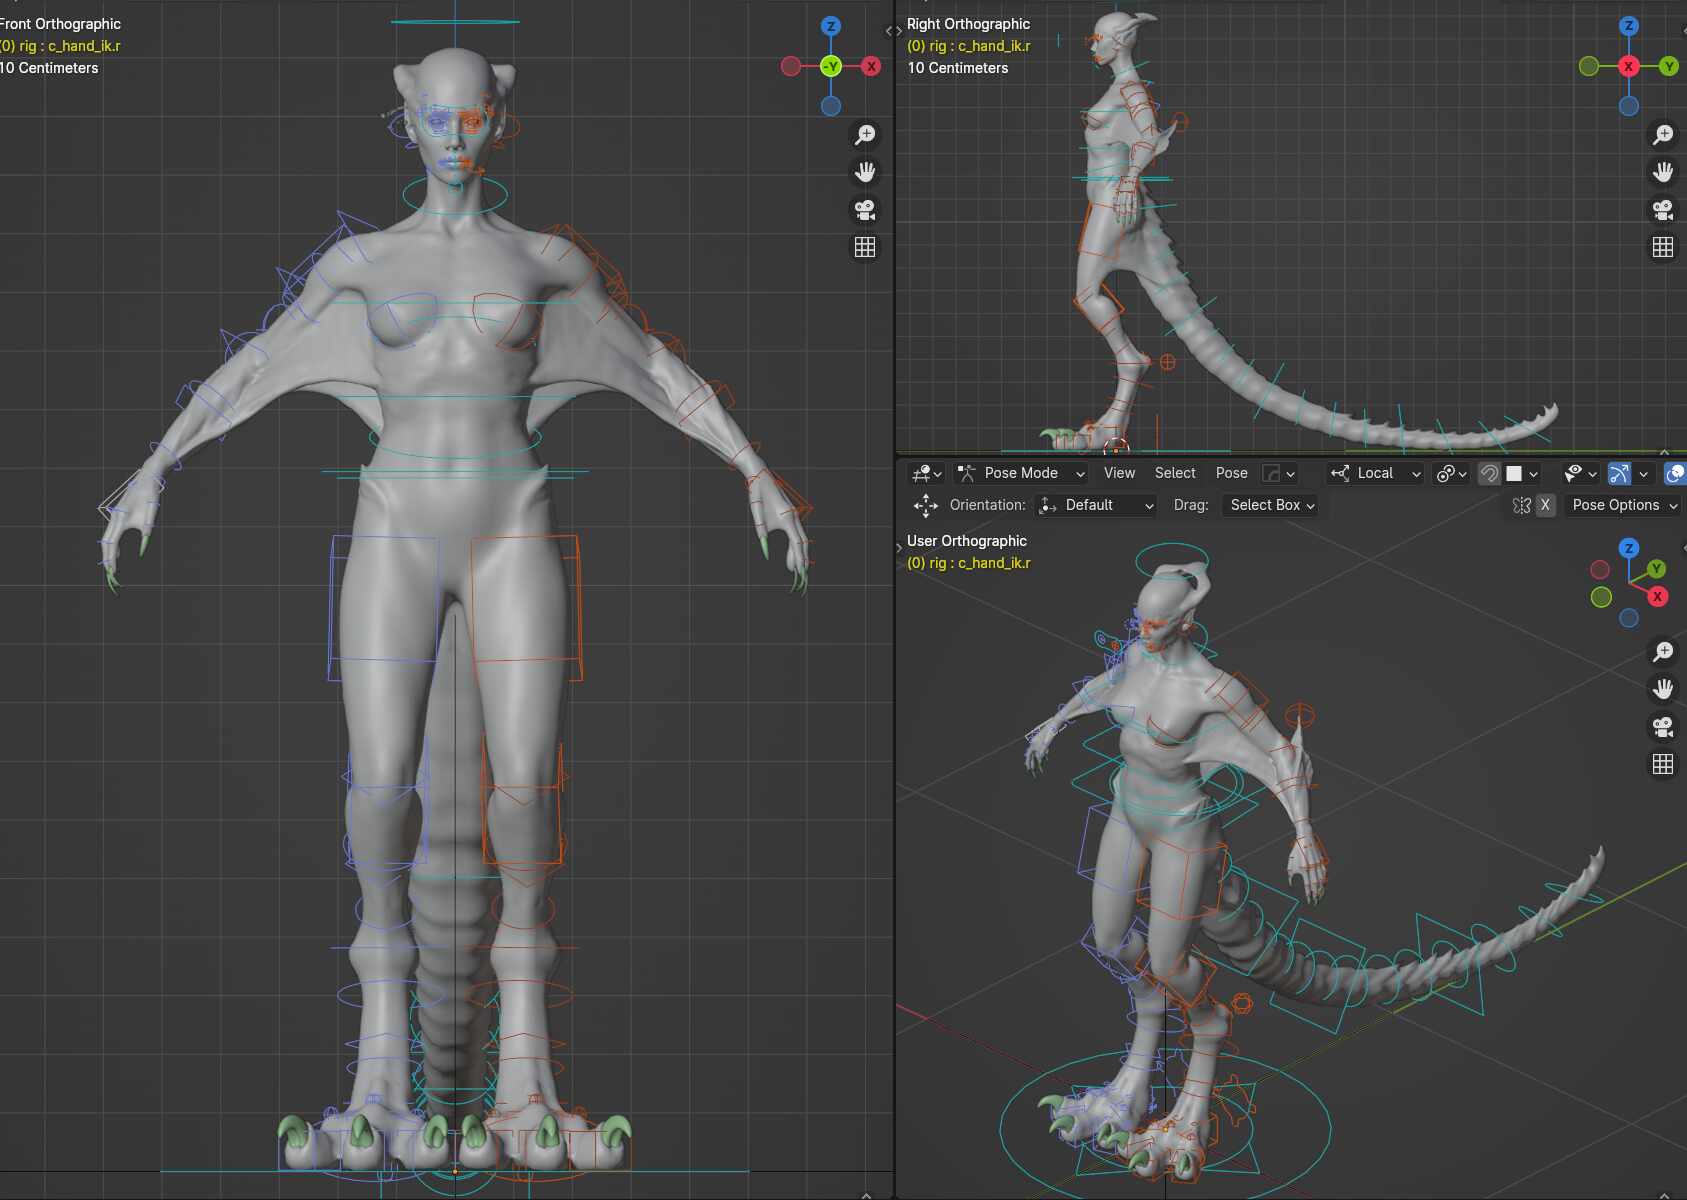Expand the Local transform orientation dropdown
The height and width of the screenshot is (1200, 1687).
[1375, 473]
